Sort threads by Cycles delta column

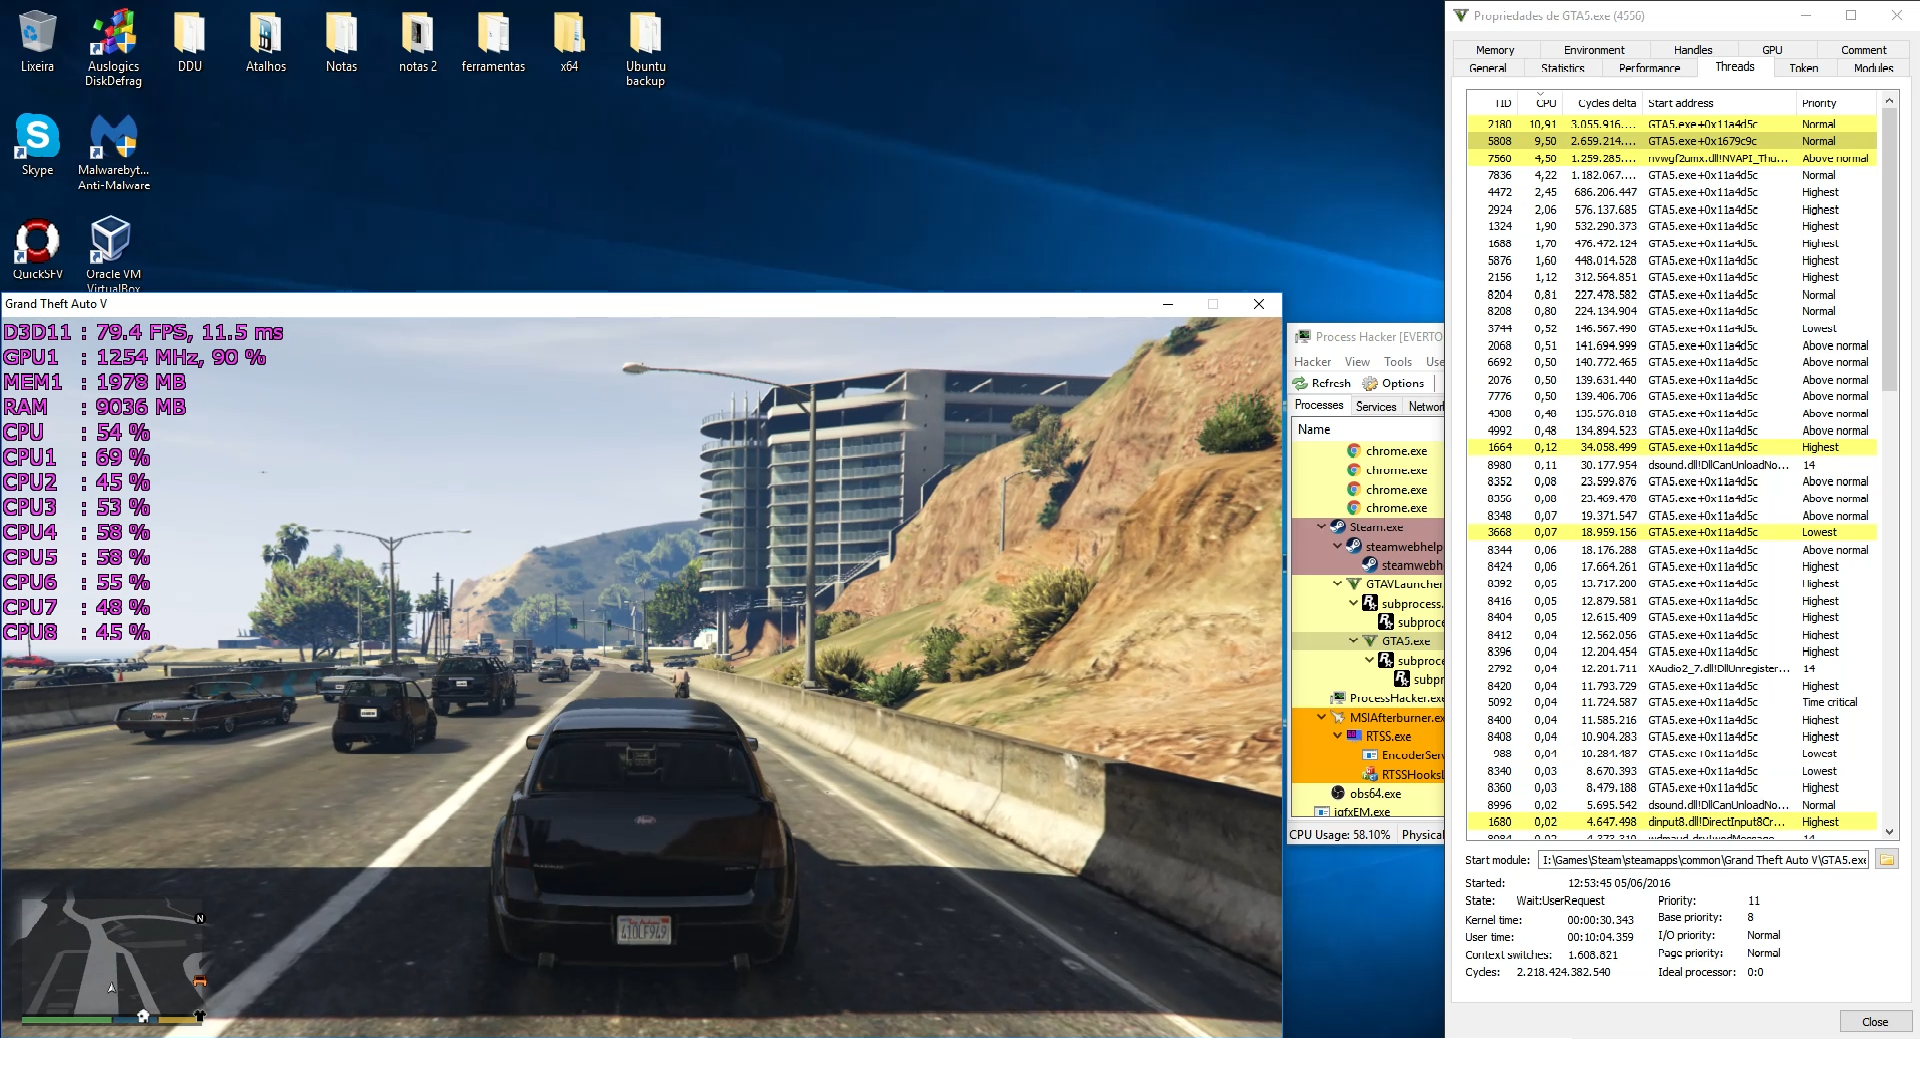coord(1603,103)
